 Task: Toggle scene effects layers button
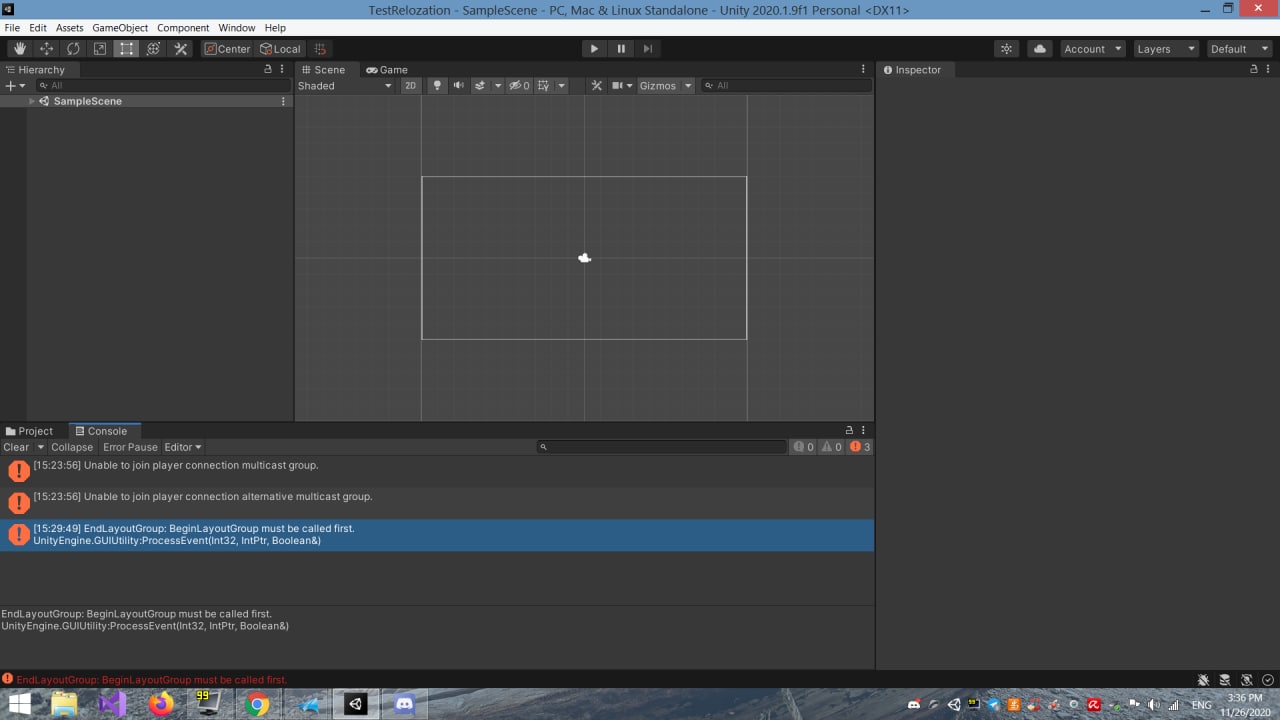[480, 86]
